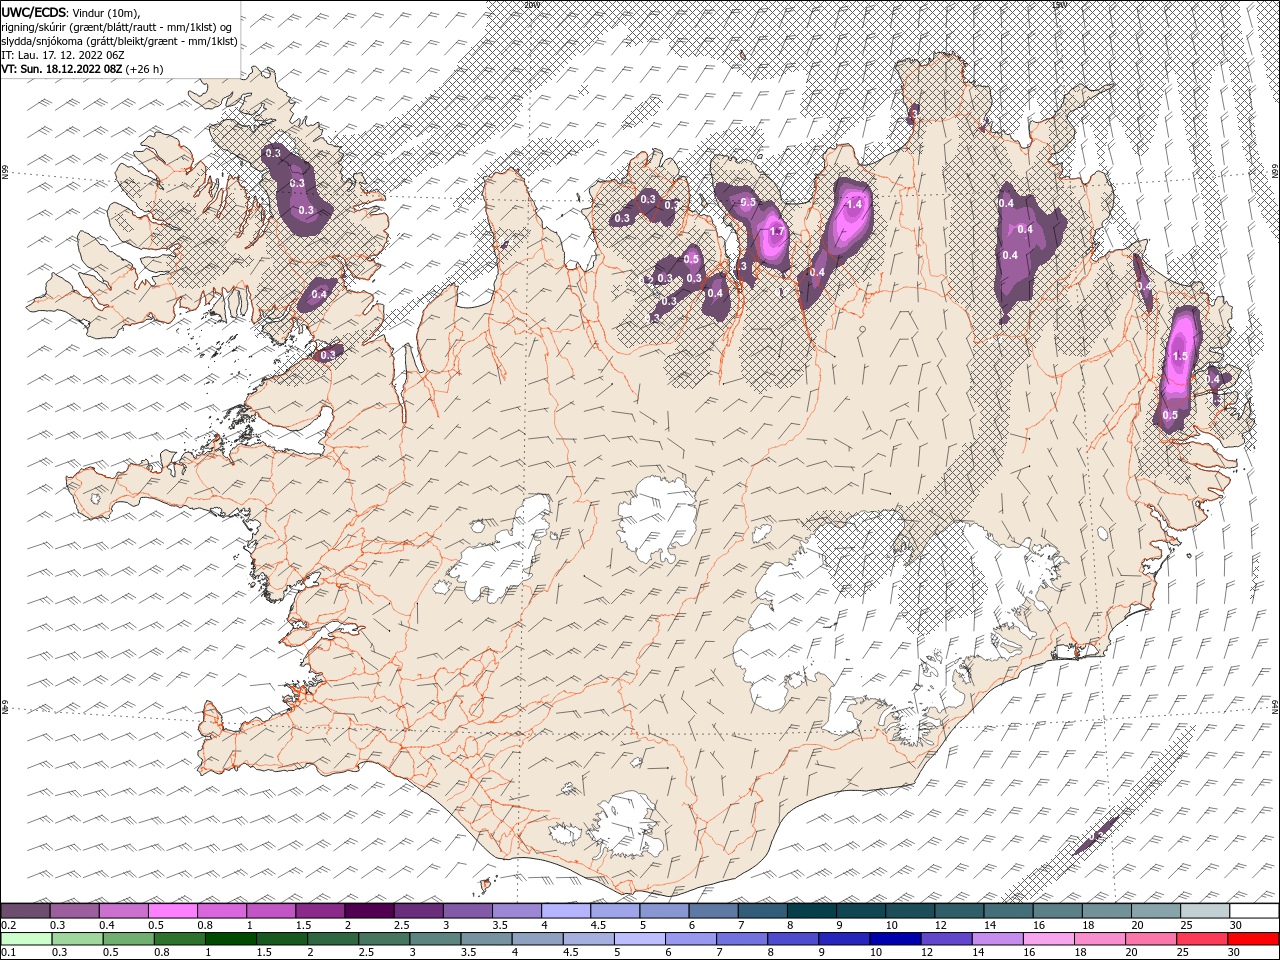This screenshot has height=960, width=1280.
Task: Pick the bright magenta snow swatch between 0.5 and 0.8
Action: [x=173, y=910]
